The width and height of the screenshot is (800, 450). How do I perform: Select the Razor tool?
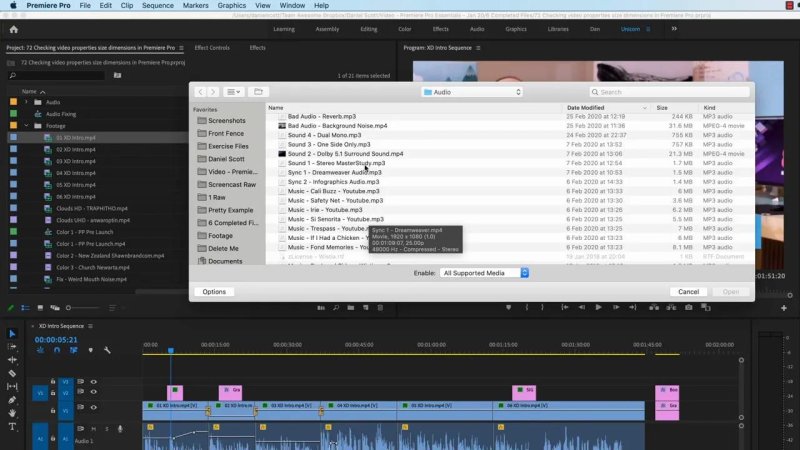click(x=12, y=373)
